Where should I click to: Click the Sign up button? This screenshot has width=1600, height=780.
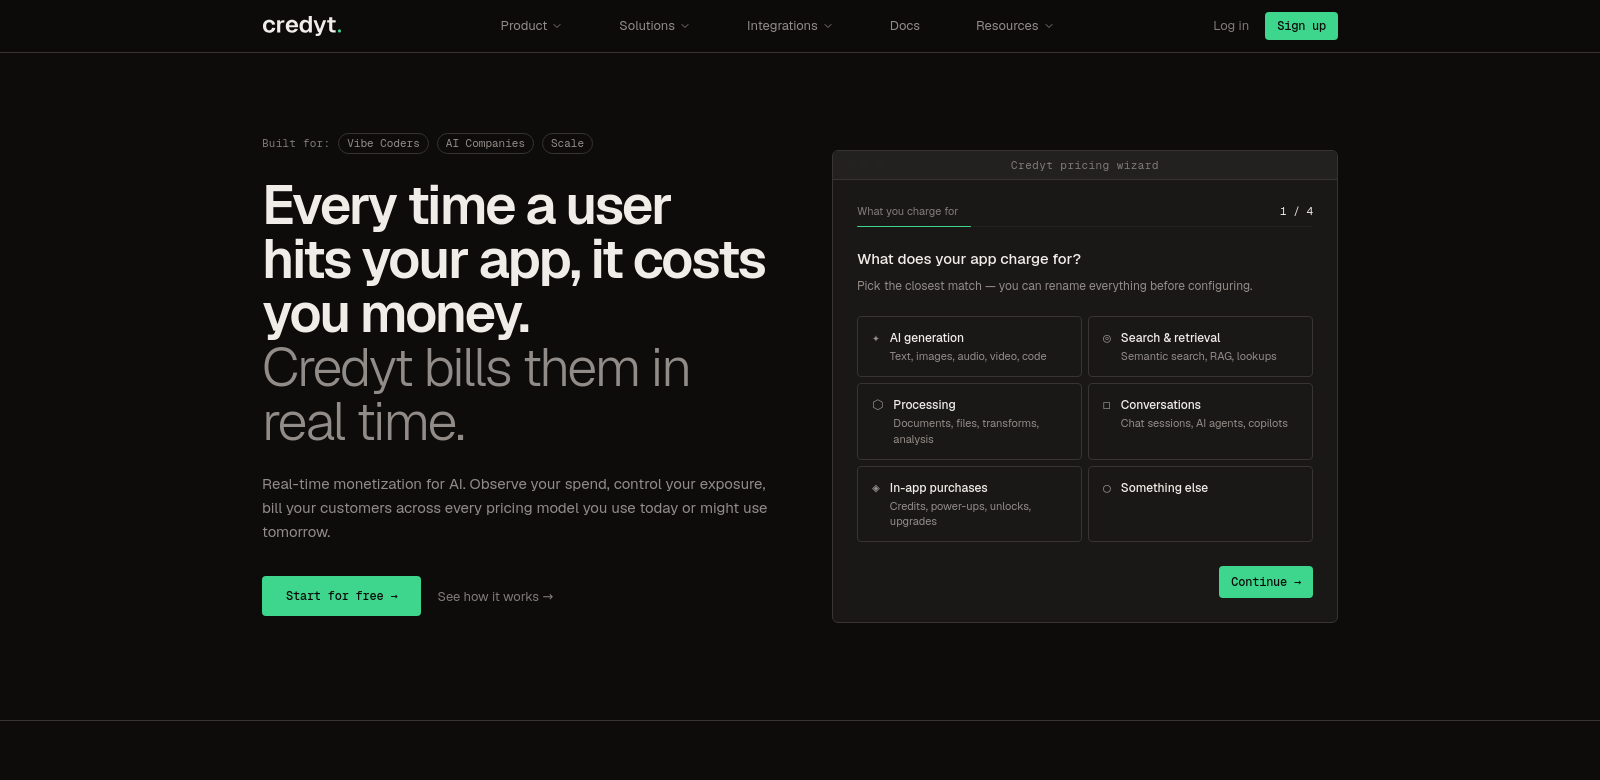pos(1301,26)
